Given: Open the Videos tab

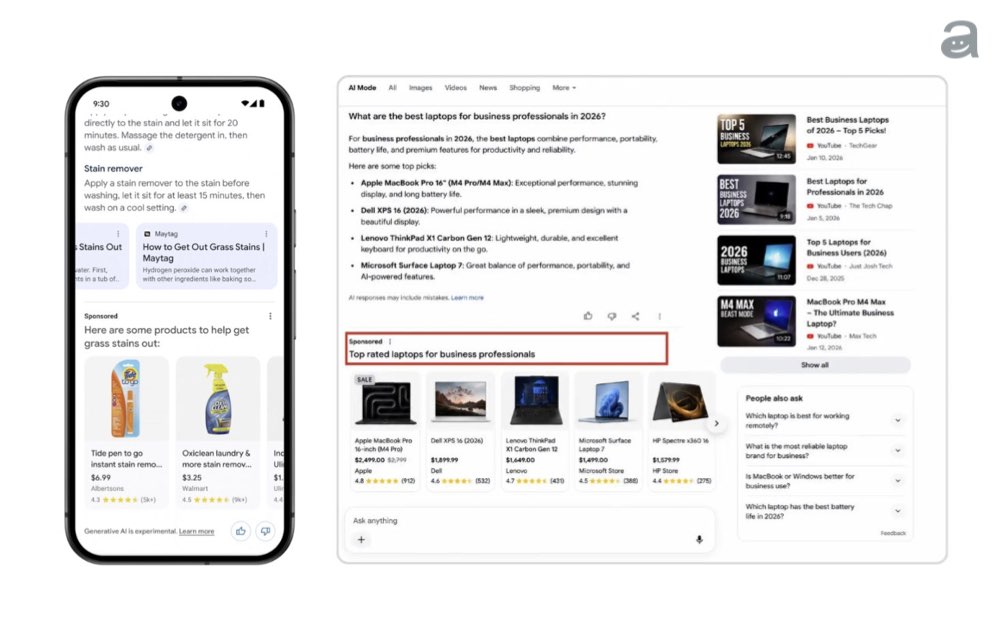Looking at the screenshot, I should coord(455,88).
